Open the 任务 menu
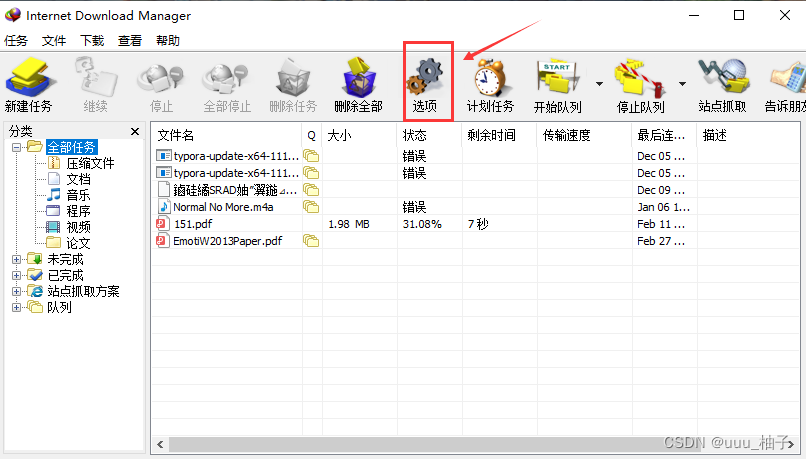This screenshot has height=459, width=806. 16,41
